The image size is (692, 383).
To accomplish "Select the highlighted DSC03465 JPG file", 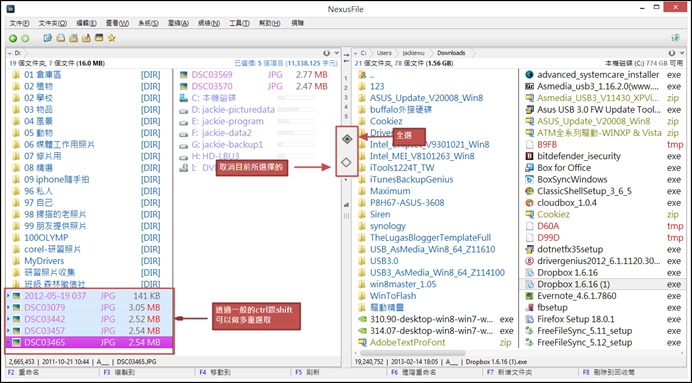I will click(89, 342).
